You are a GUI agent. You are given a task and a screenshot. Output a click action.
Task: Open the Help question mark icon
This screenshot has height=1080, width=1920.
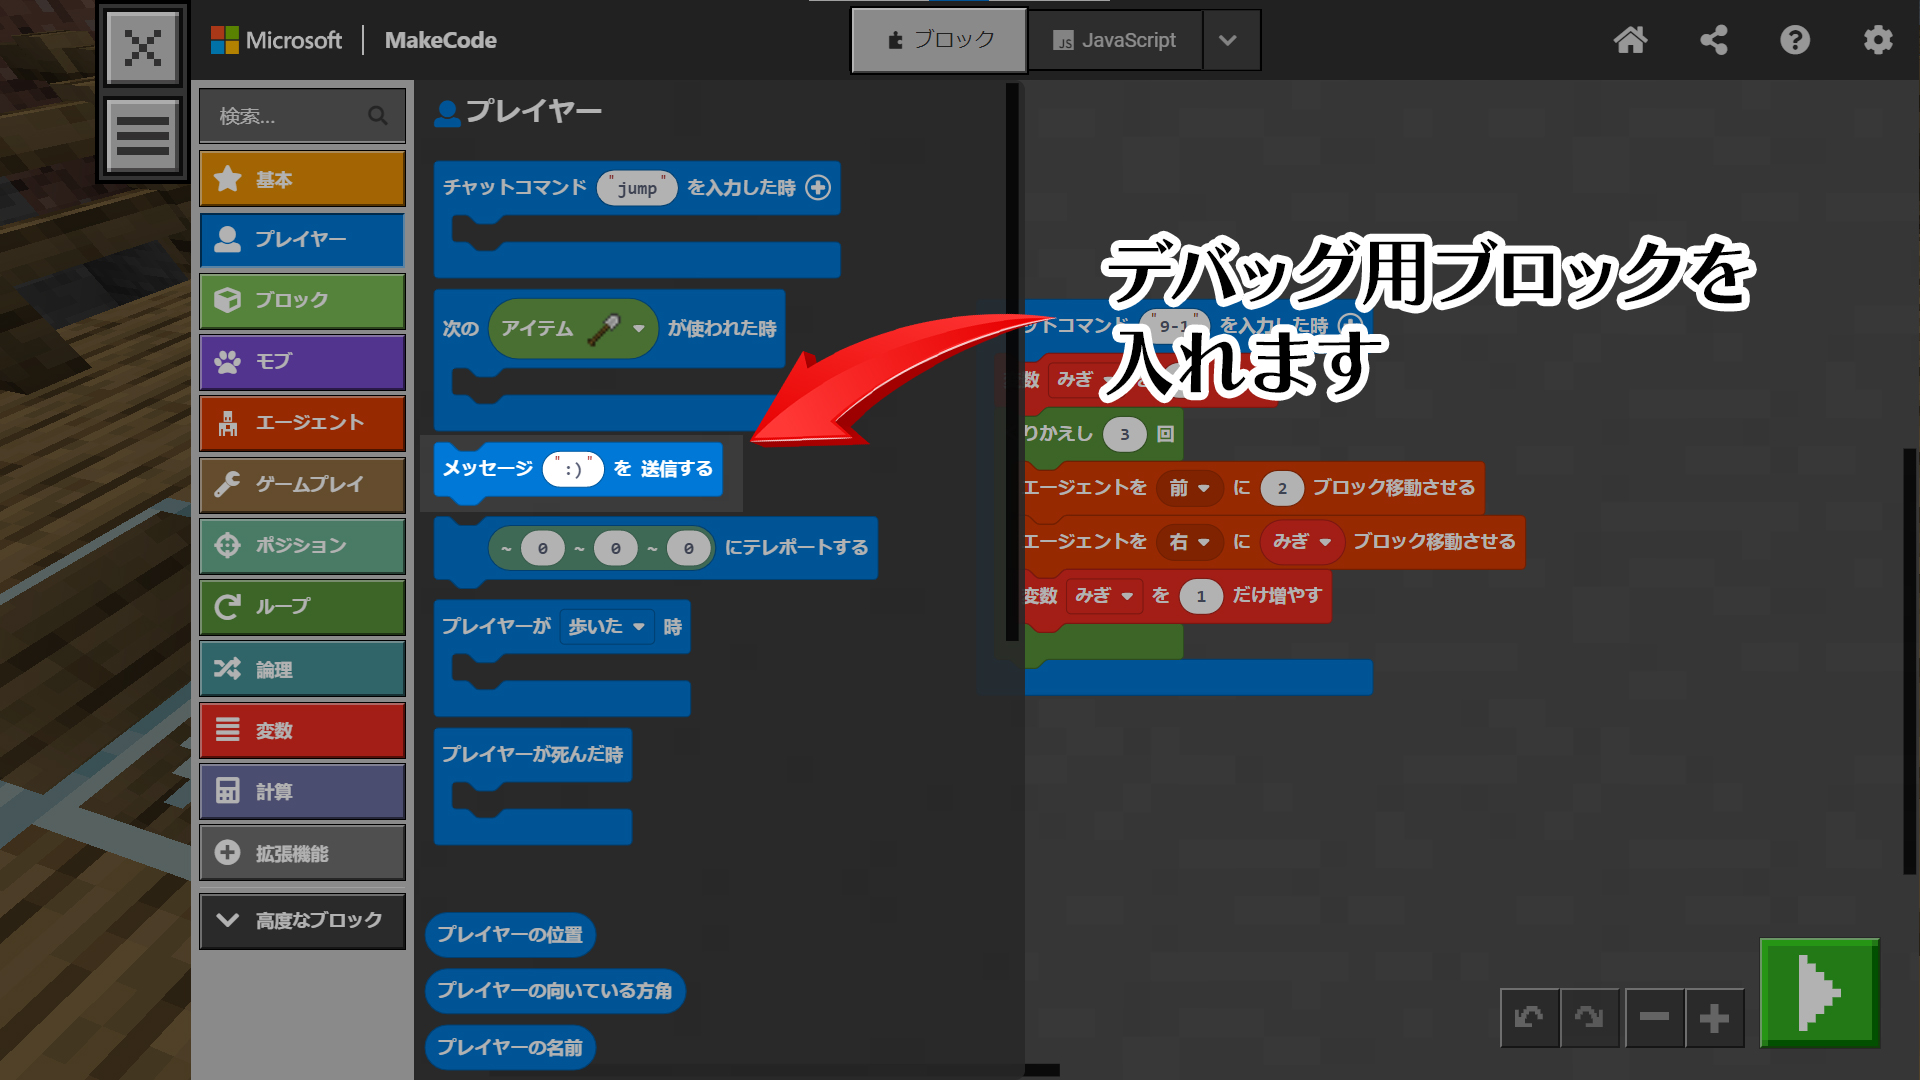pyautogui.click(x=1795, y=40)
